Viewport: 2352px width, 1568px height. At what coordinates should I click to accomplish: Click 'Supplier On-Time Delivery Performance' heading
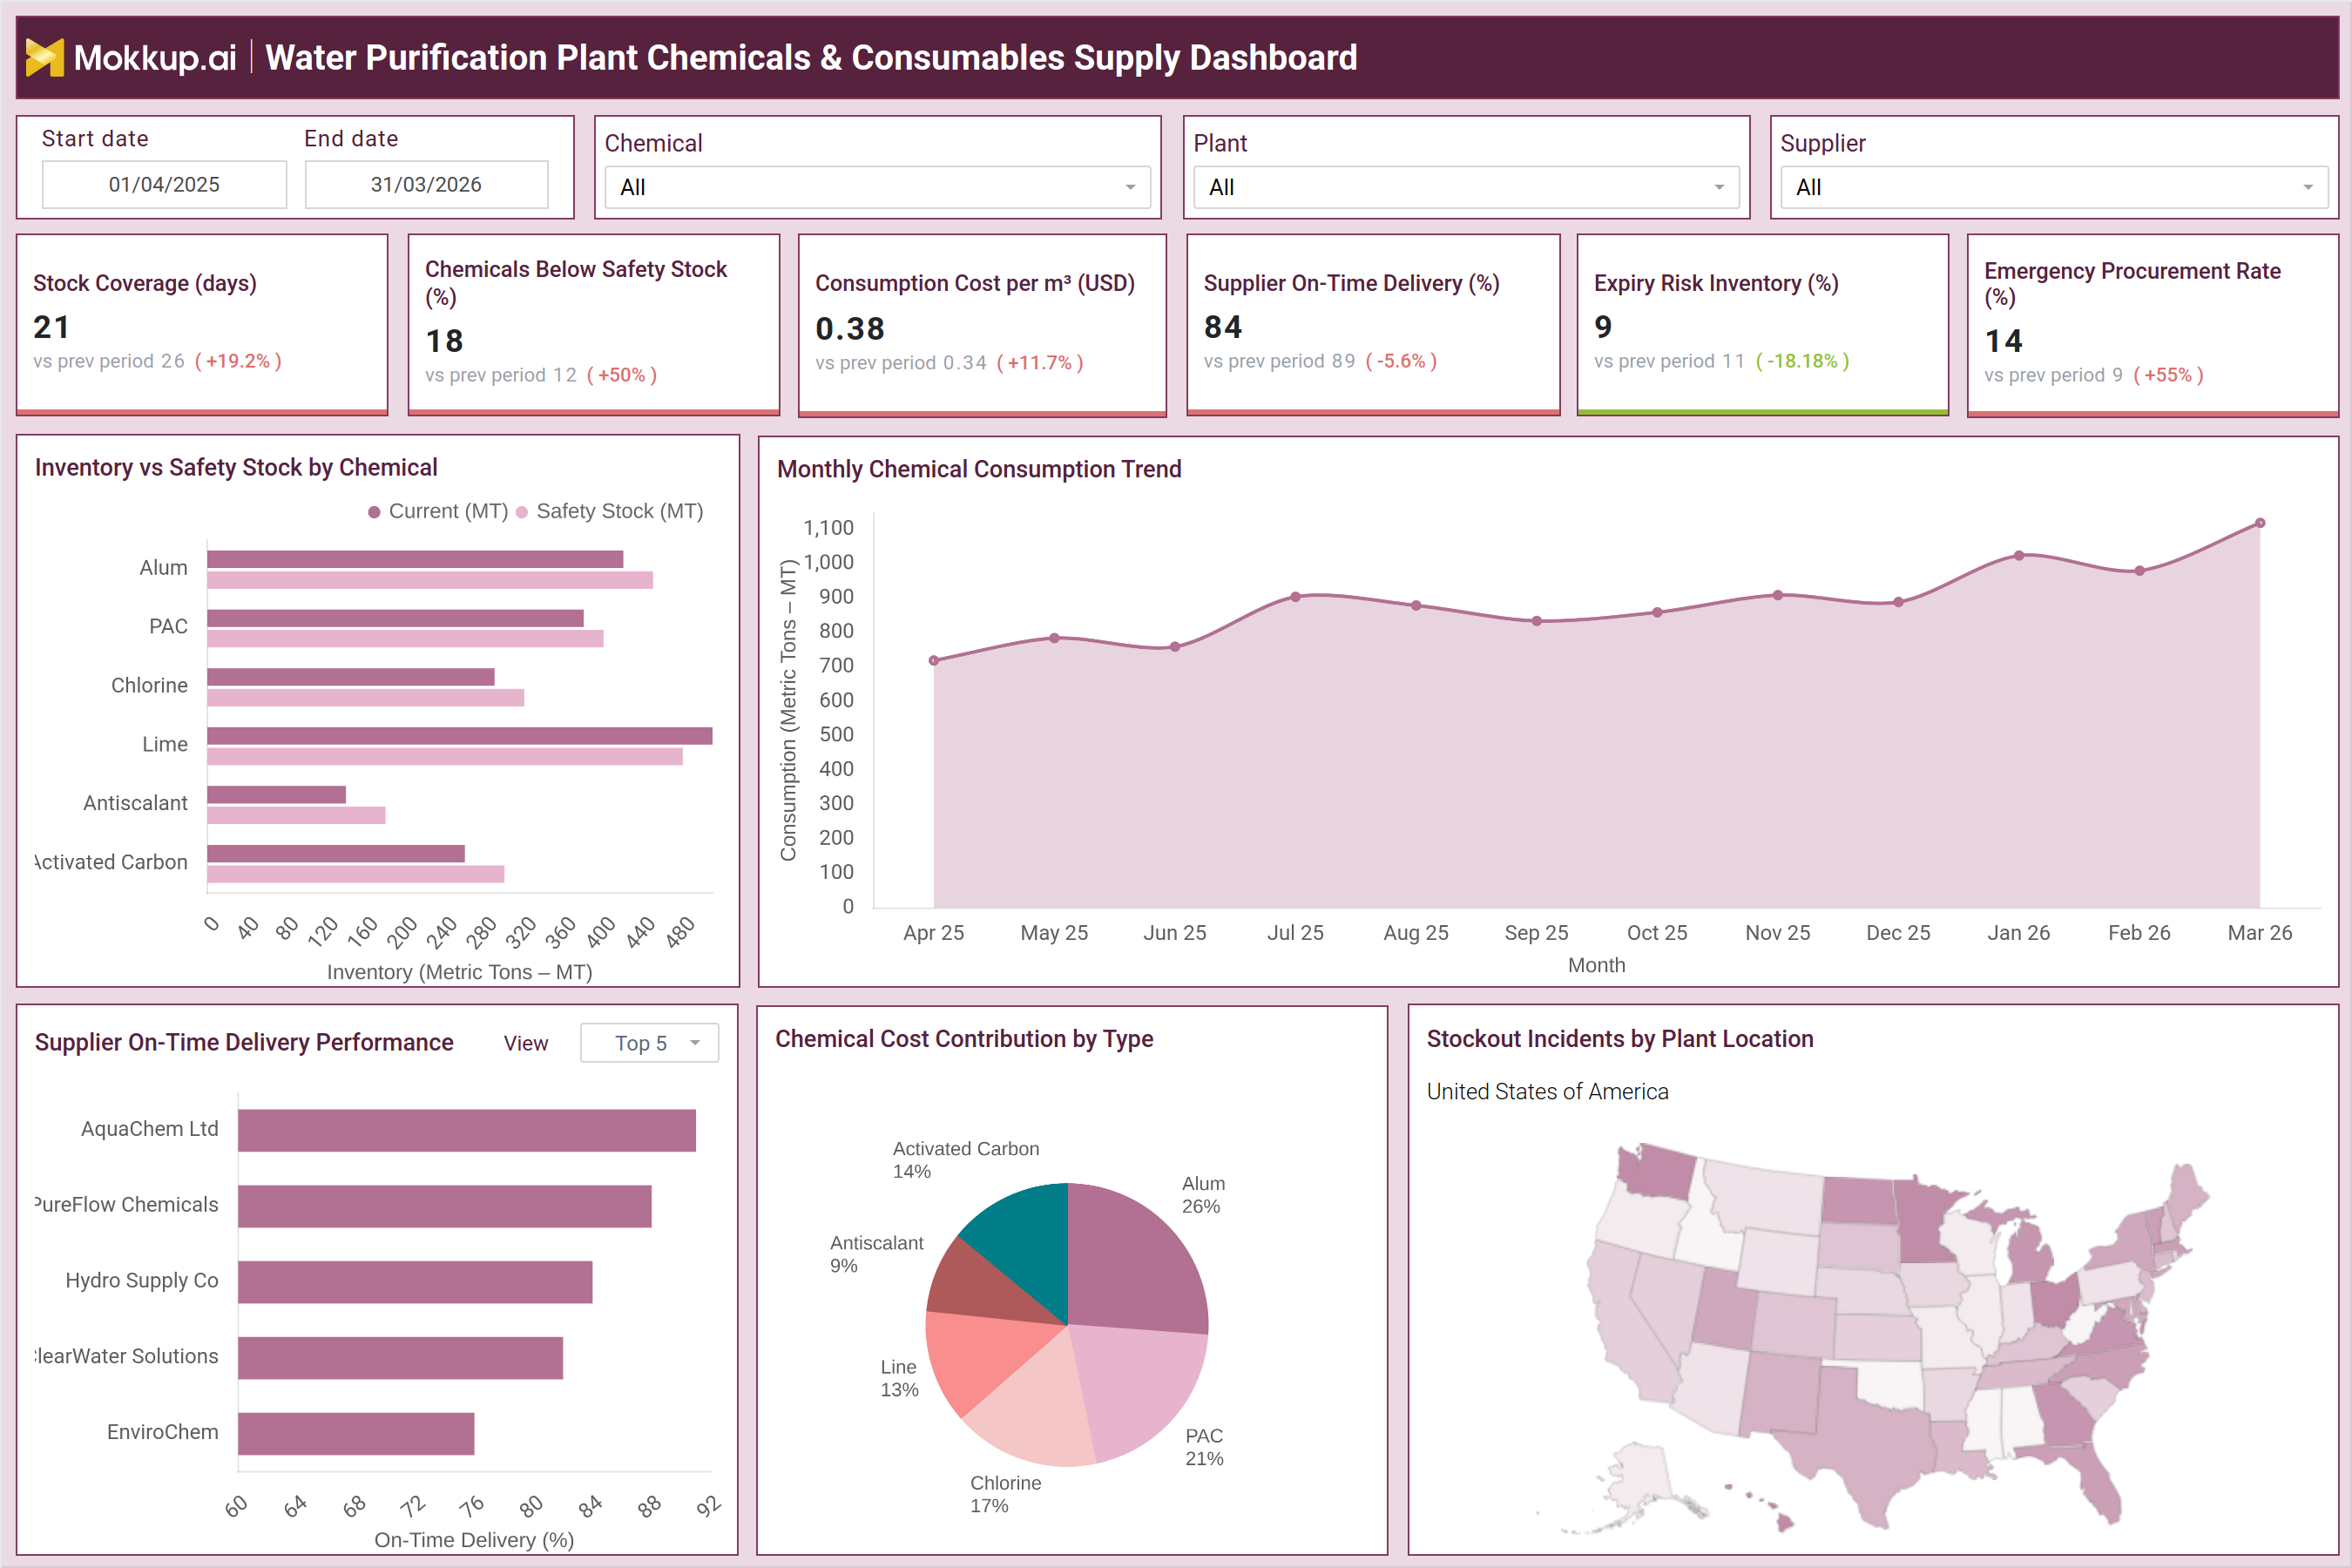pyautogui.click(x=244, y=1042)
